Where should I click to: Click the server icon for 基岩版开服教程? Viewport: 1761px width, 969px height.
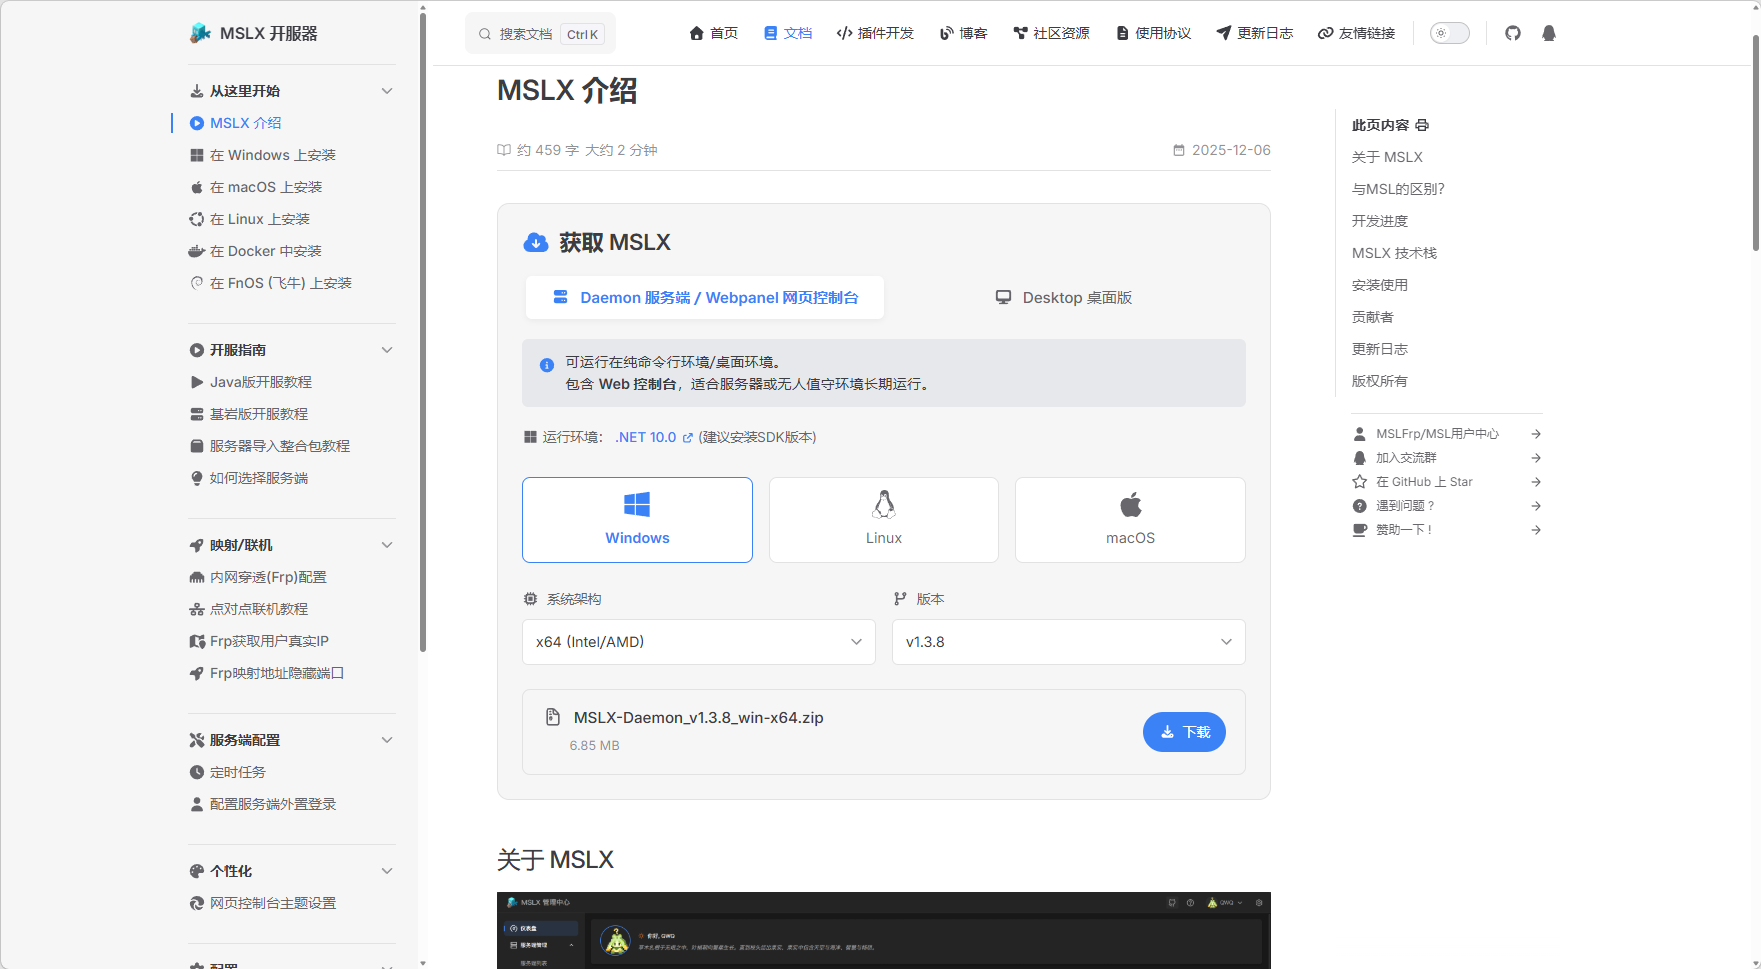coord(197,414)
